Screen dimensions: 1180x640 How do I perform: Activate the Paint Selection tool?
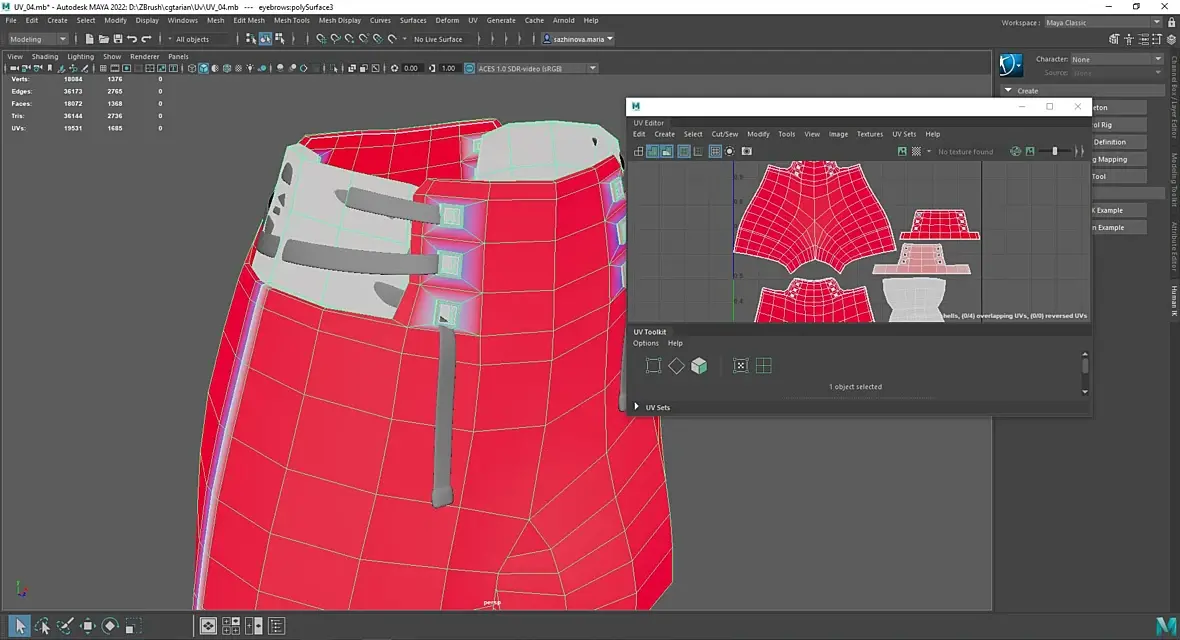[64, 626]
